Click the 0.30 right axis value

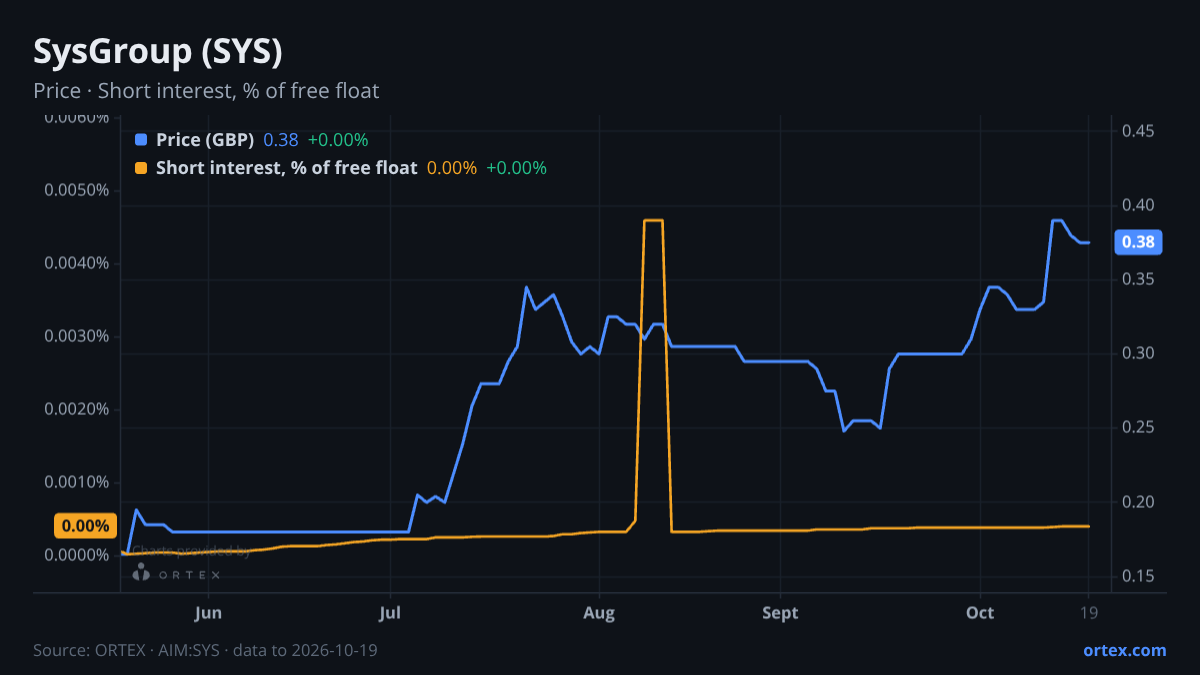1138,353
